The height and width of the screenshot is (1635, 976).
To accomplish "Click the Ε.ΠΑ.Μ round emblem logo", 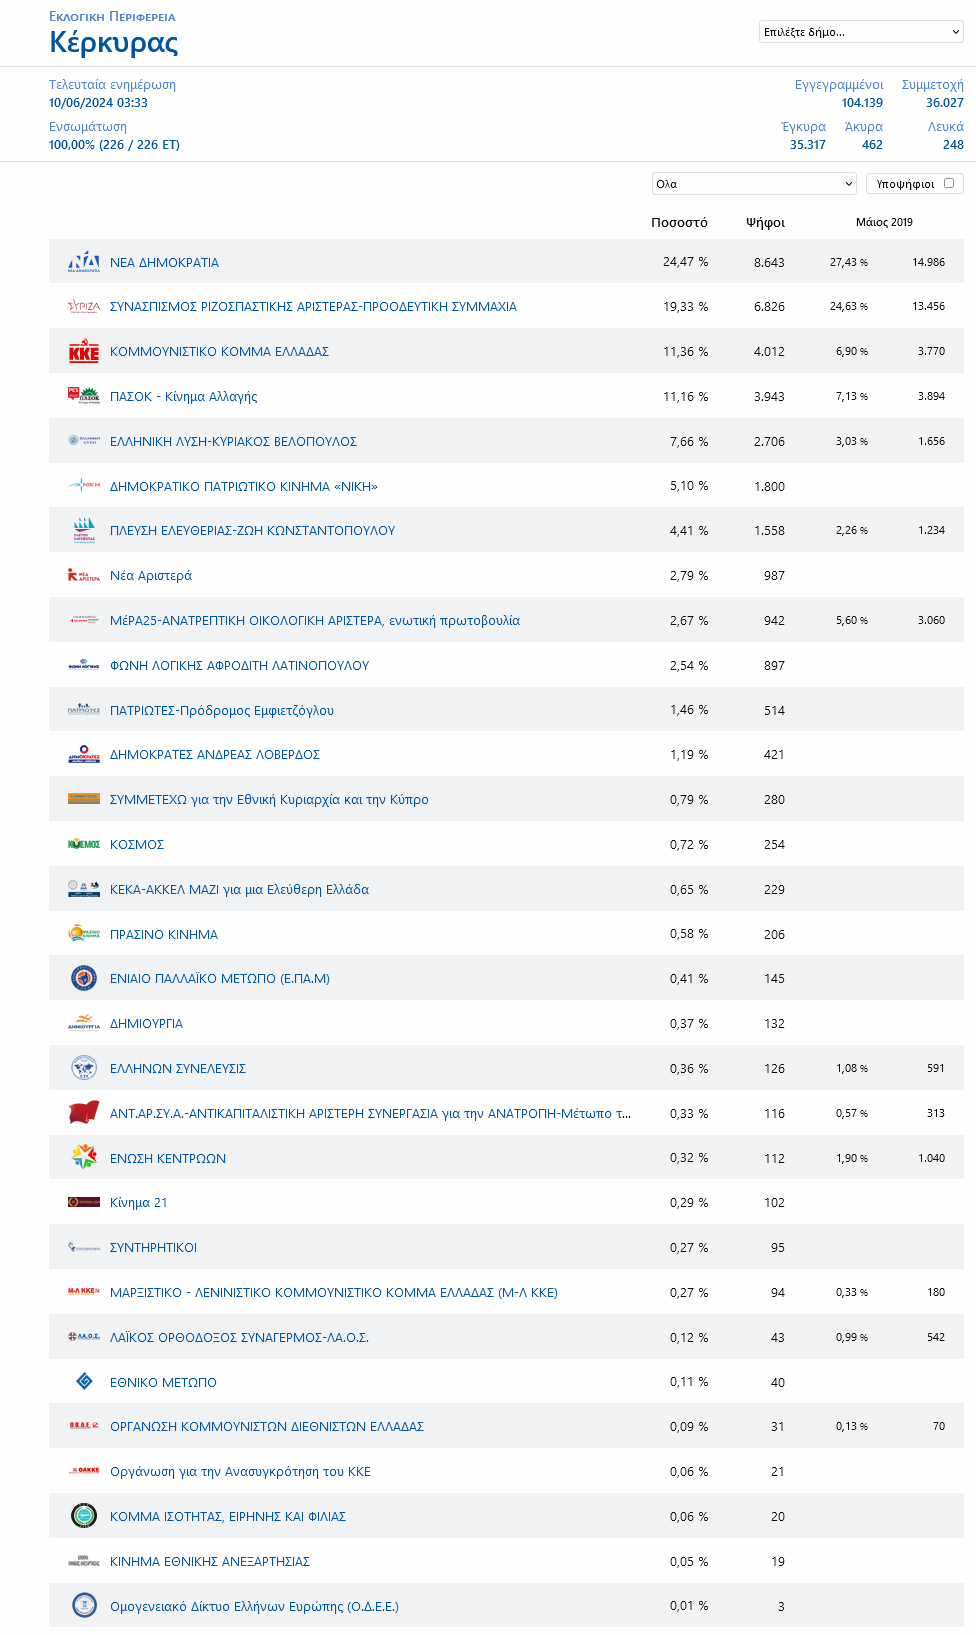I will pos(84,978).
